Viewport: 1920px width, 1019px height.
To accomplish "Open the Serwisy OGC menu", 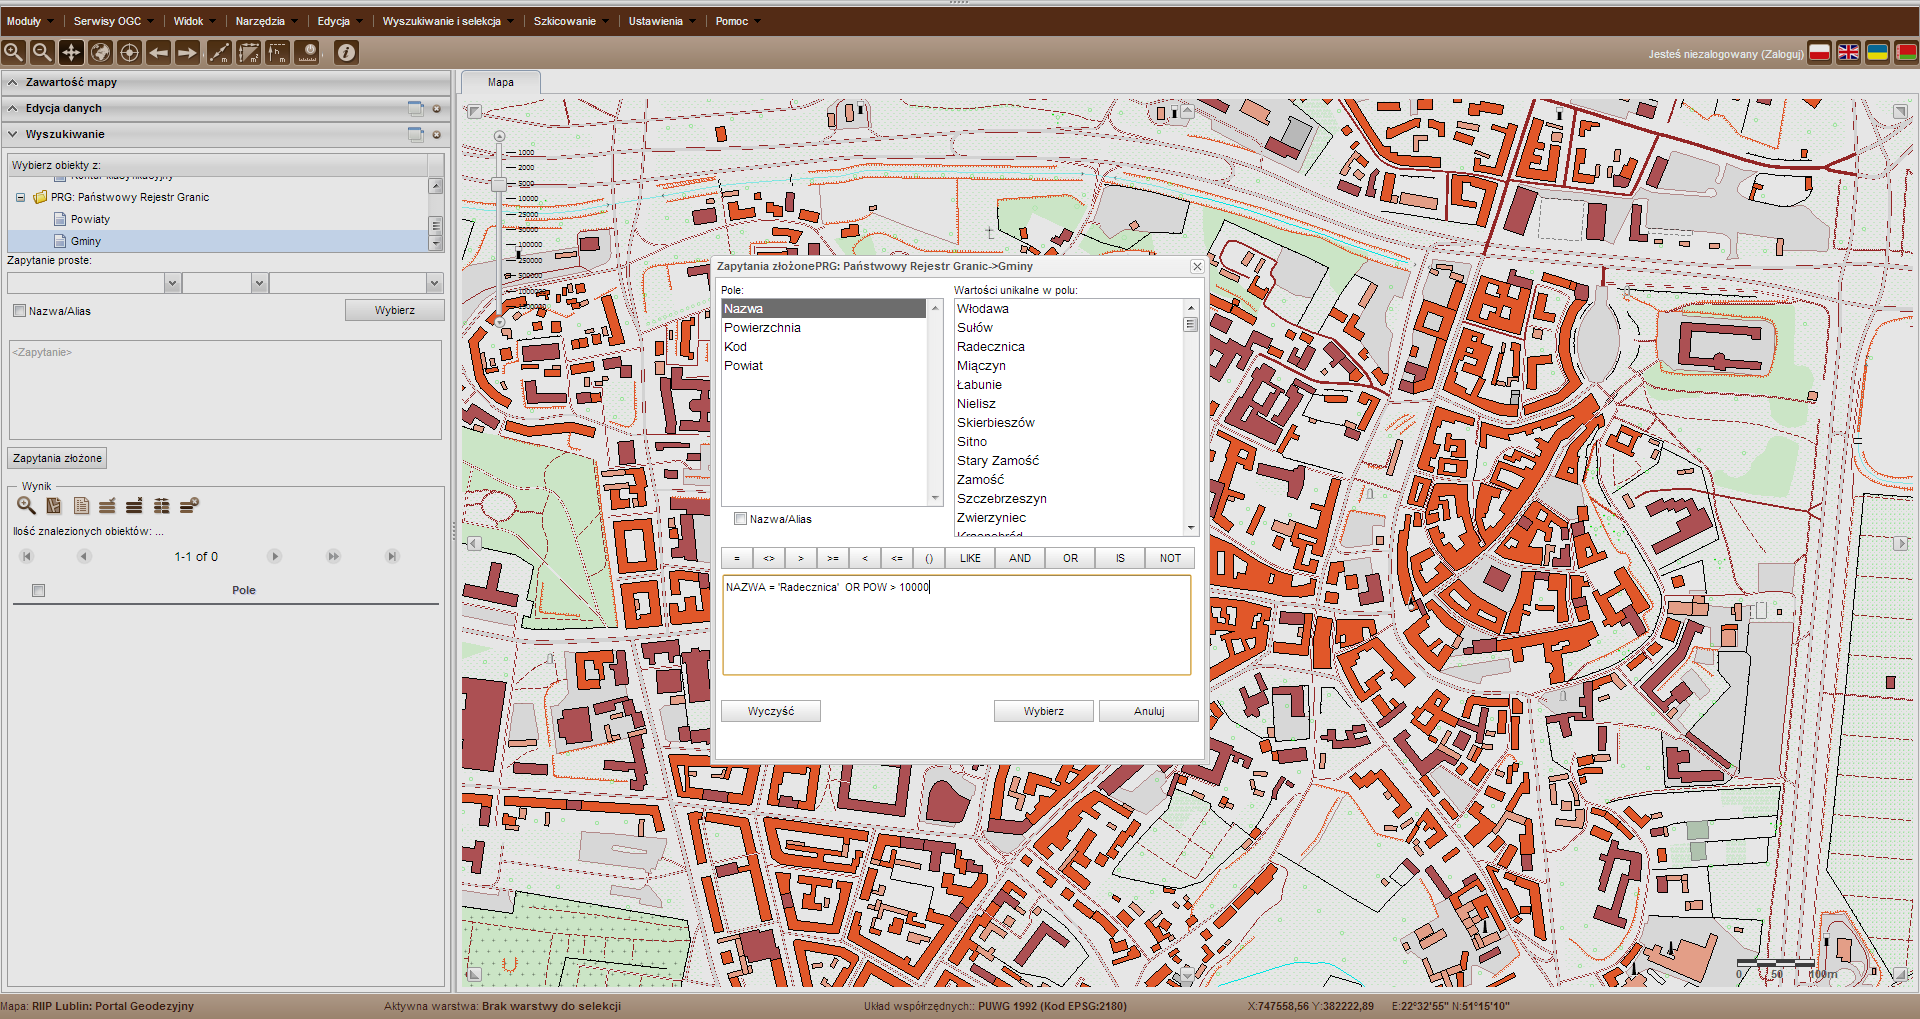I will coord(113,21).
